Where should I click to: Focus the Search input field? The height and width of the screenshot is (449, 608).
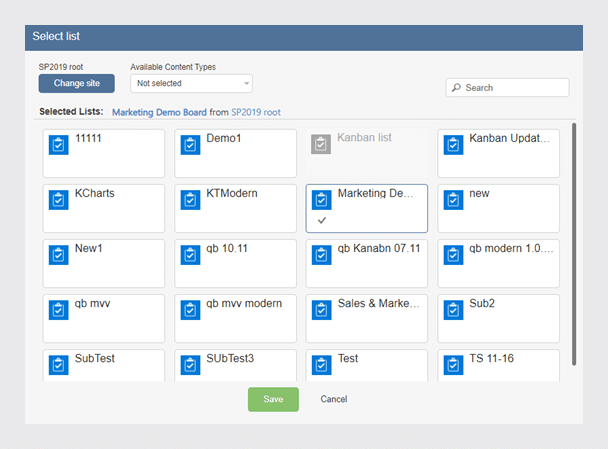tap(508, 88)
